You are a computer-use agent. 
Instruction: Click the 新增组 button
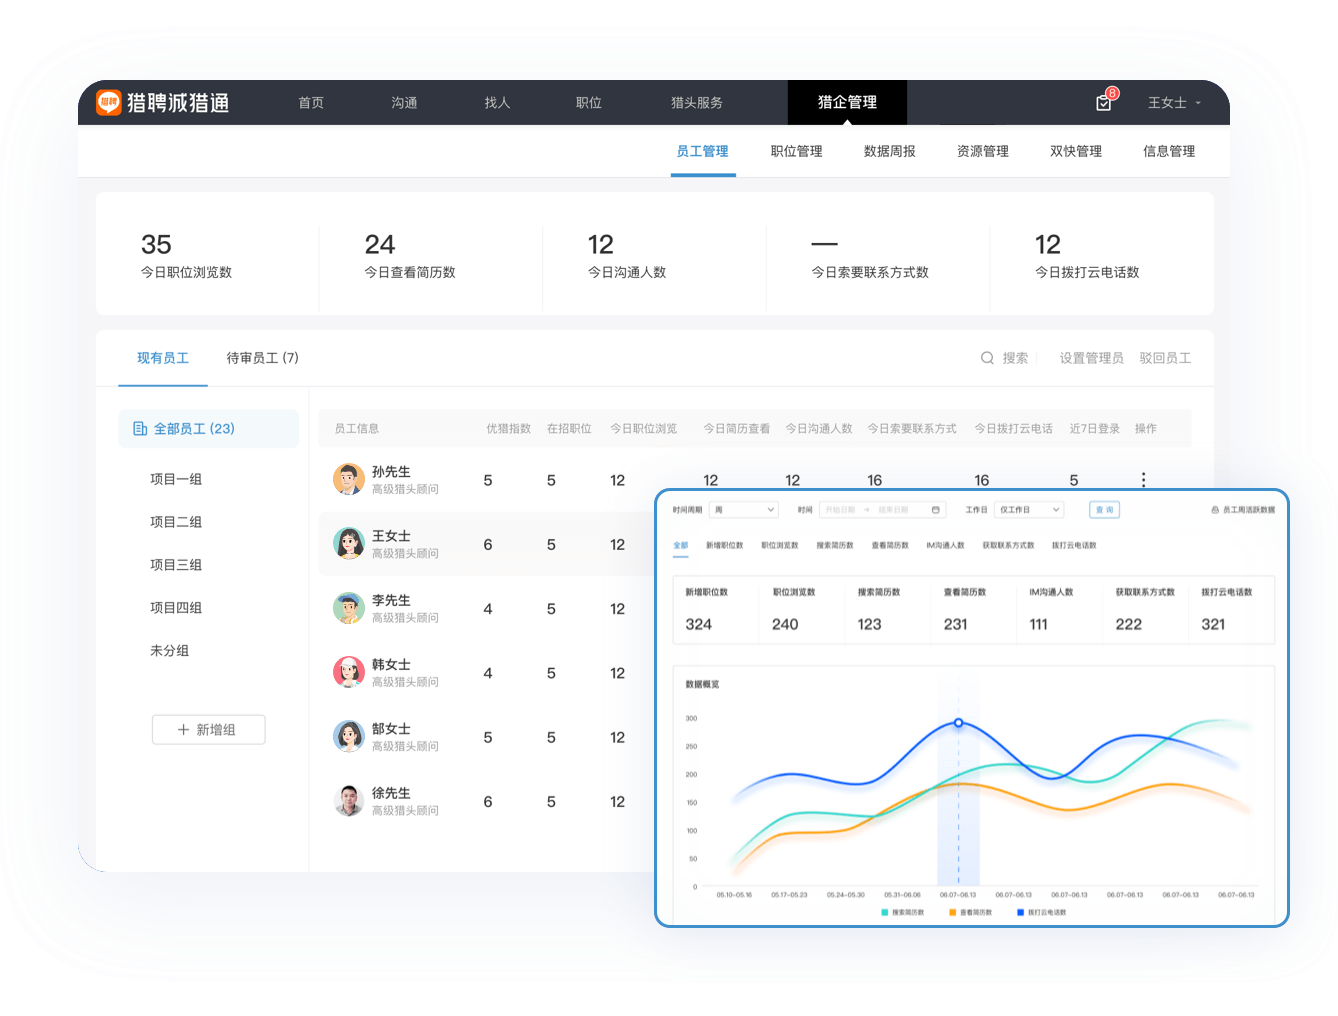(x=208, y=730)
